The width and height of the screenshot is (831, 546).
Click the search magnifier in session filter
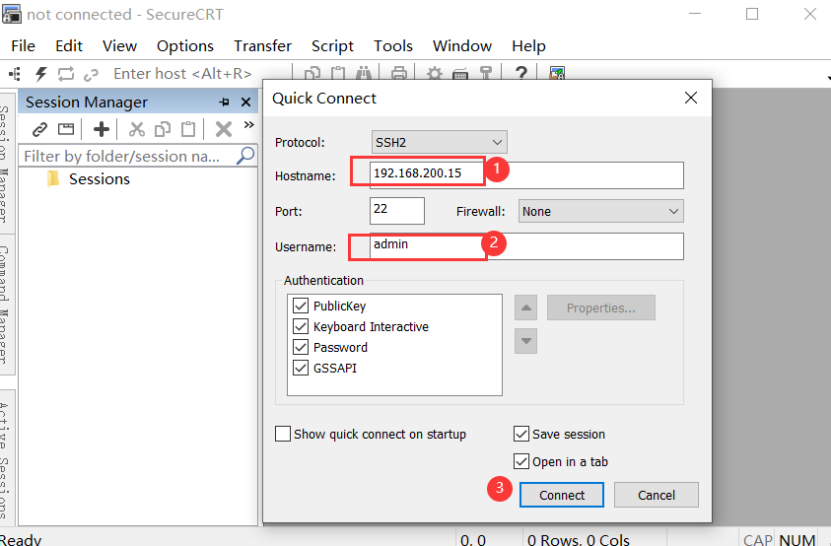pos(245,155)
